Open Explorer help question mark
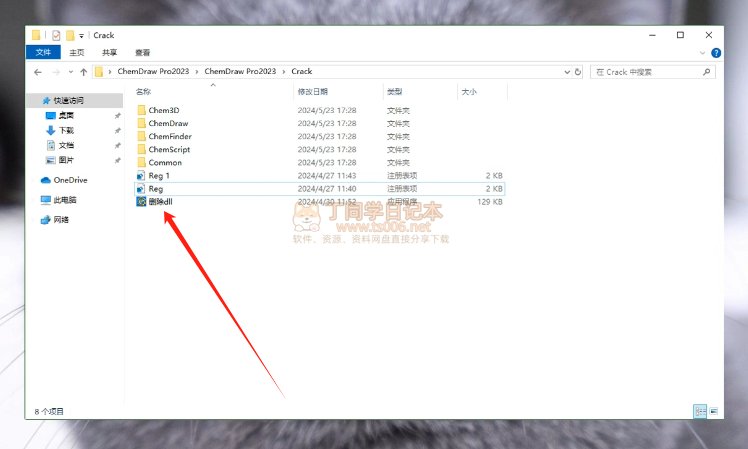 coord(716,52)
